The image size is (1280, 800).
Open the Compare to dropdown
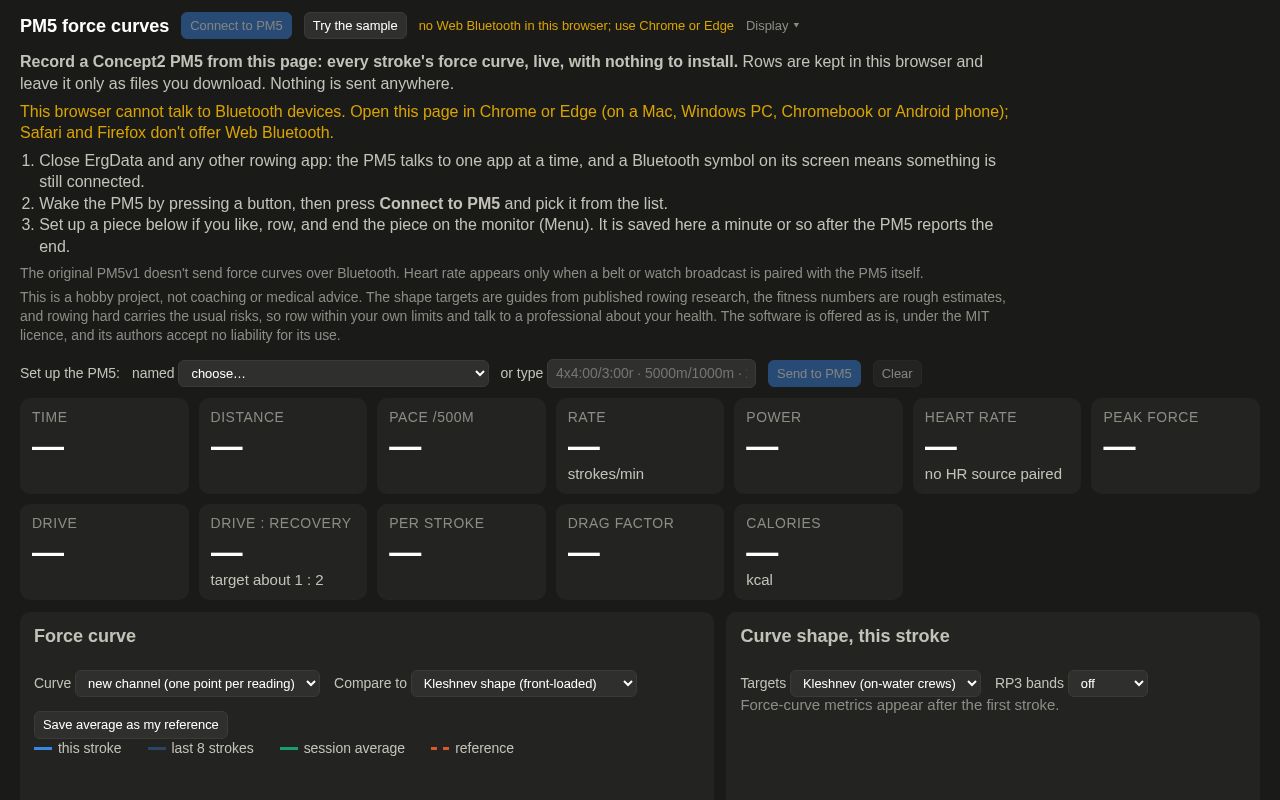pos(524,683)
